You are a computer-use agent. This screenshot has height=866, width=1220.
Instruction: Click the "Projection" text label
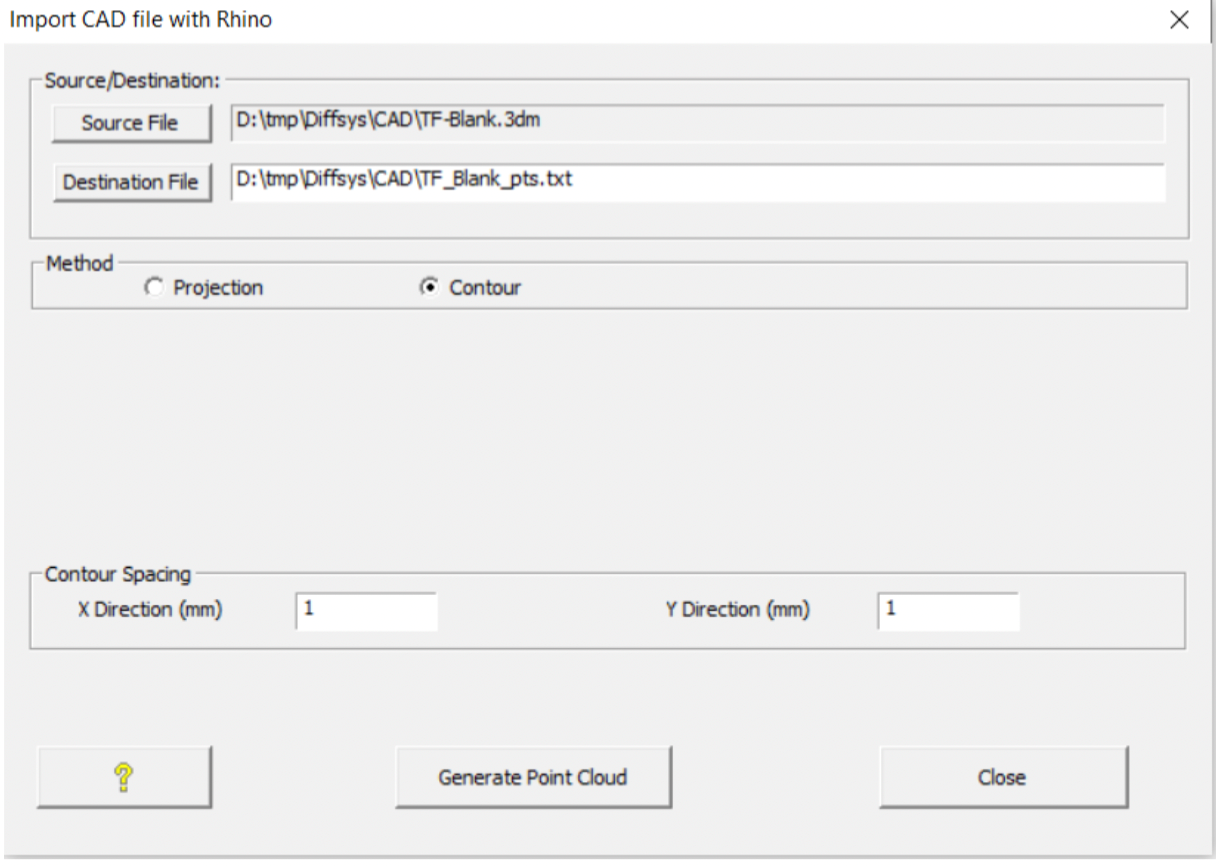(x=218, y=288)
